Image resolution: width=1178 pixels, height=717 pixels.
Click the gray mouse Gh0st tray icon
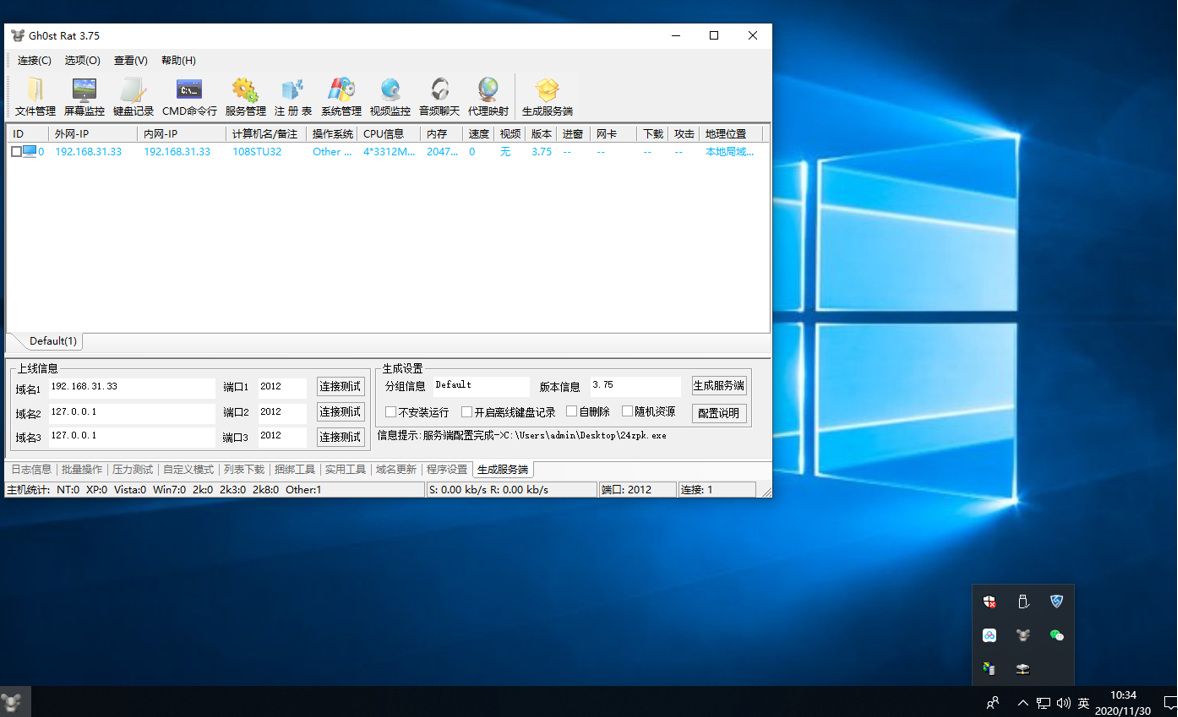(x=1022, y=635)
